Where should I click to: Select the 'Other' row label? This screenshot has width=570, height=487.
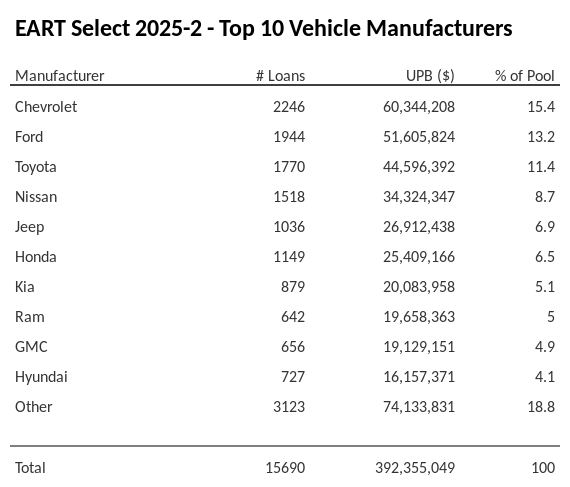click(33, 407)
